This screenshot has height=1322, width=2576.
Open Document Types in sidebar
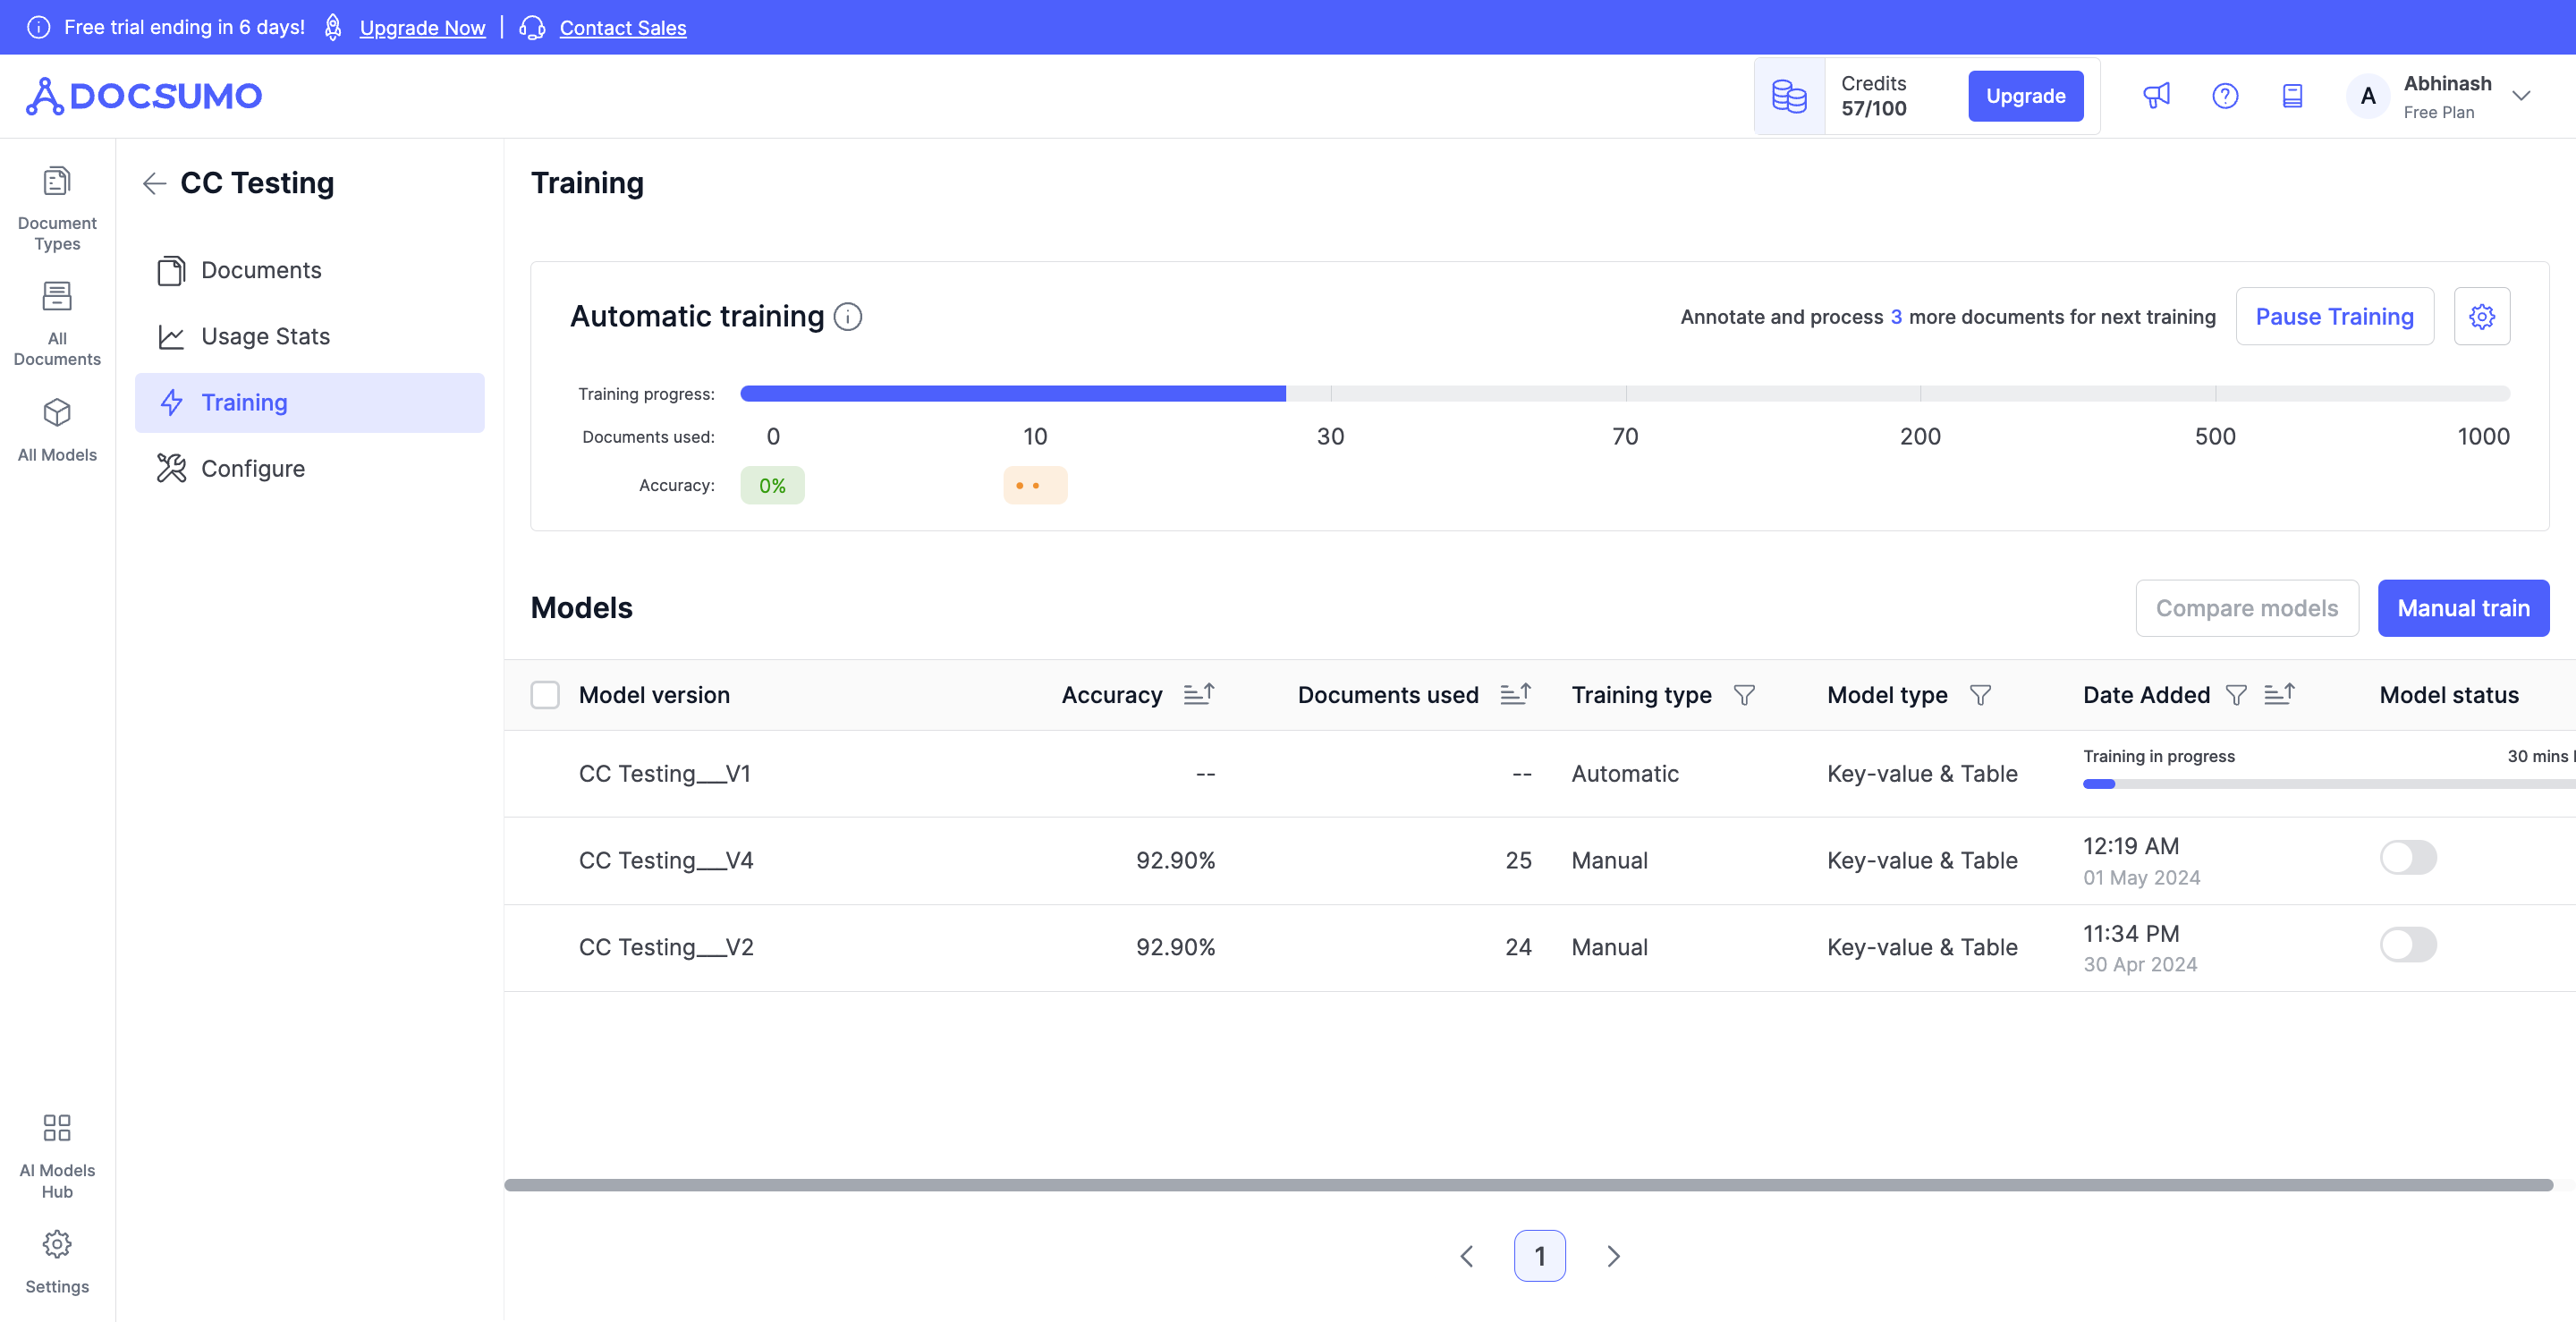tap(57, 209)
